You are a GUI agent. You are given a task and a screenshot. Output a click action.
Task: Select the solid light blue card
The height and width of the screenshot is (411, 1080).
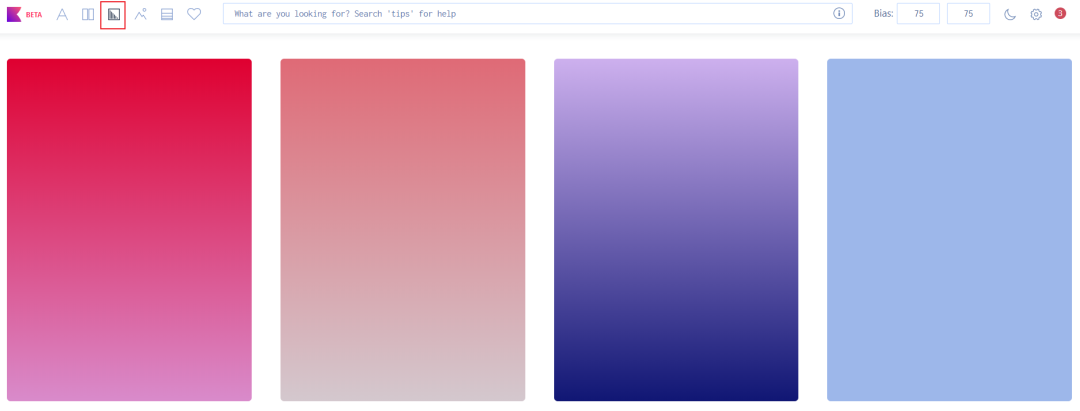coord(950,230)
